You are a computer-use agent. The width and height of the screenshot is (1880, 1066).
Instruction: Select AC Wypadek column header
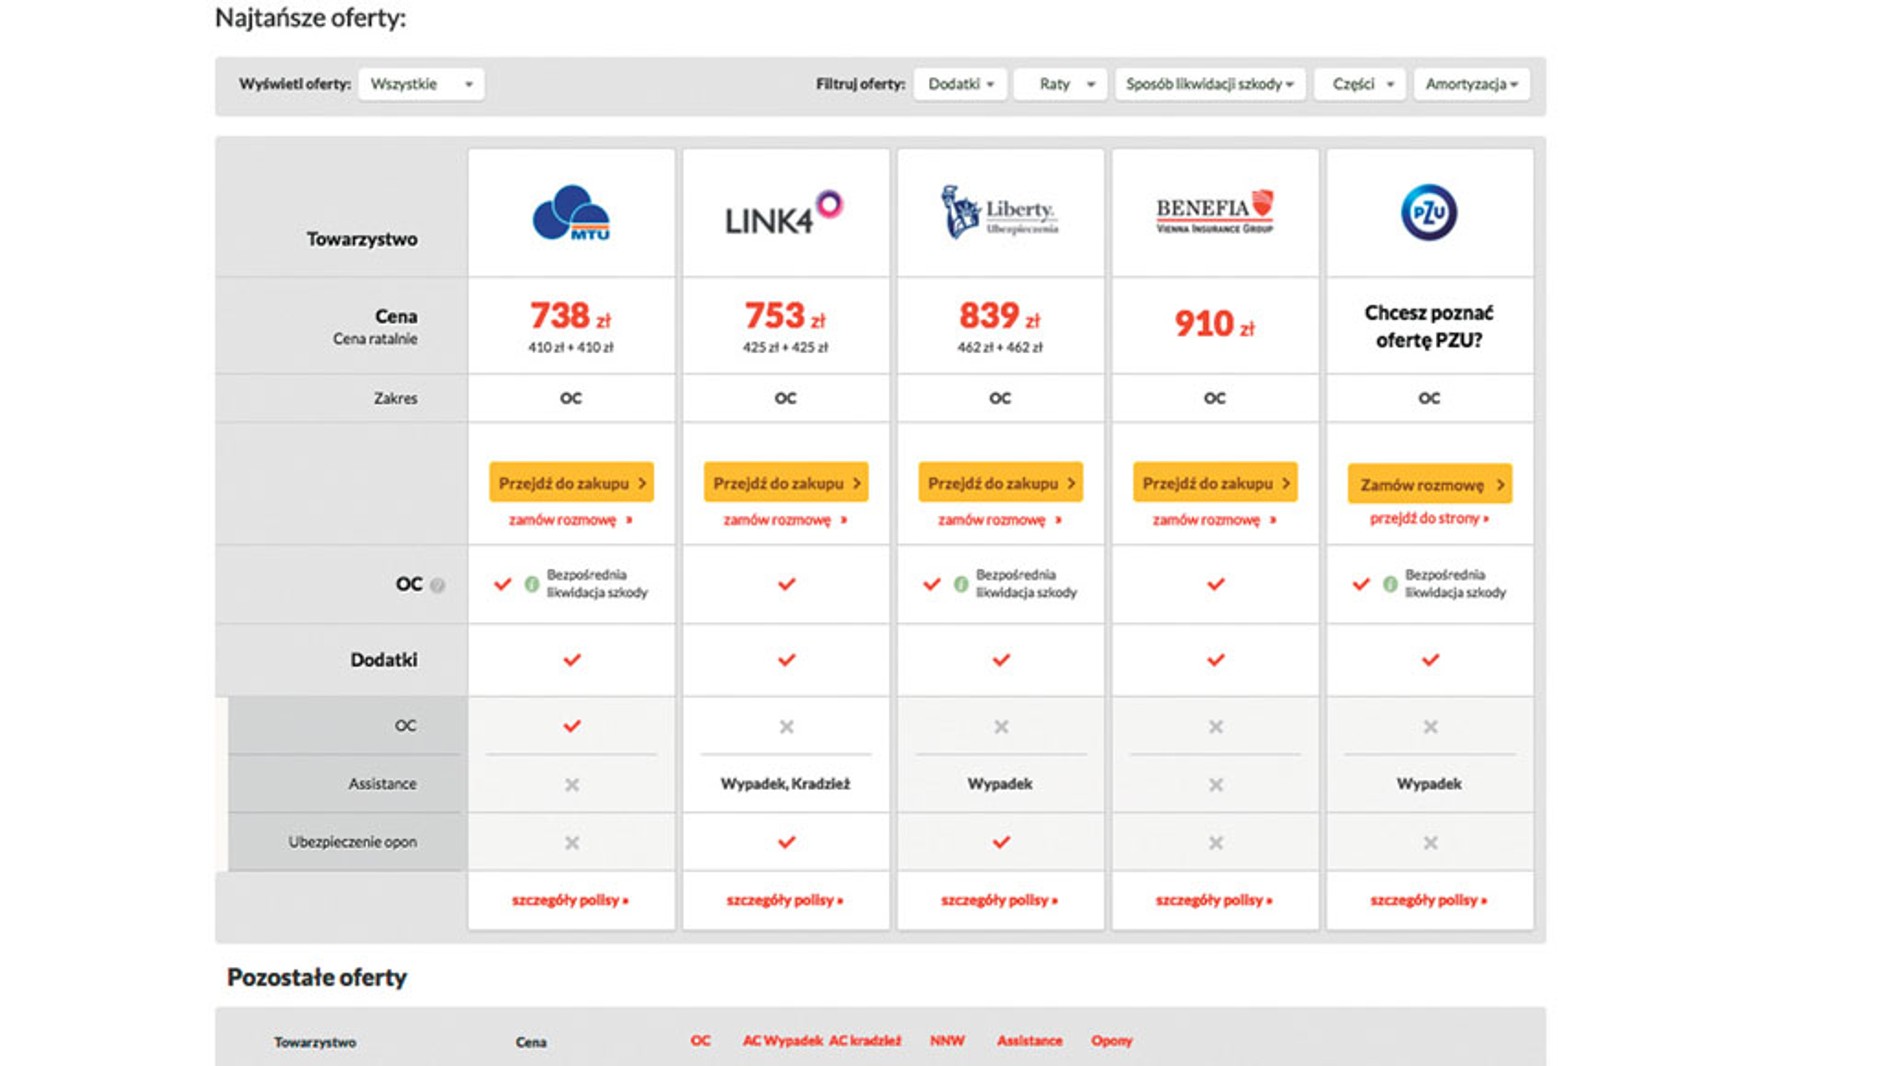tap(782, 1041)
